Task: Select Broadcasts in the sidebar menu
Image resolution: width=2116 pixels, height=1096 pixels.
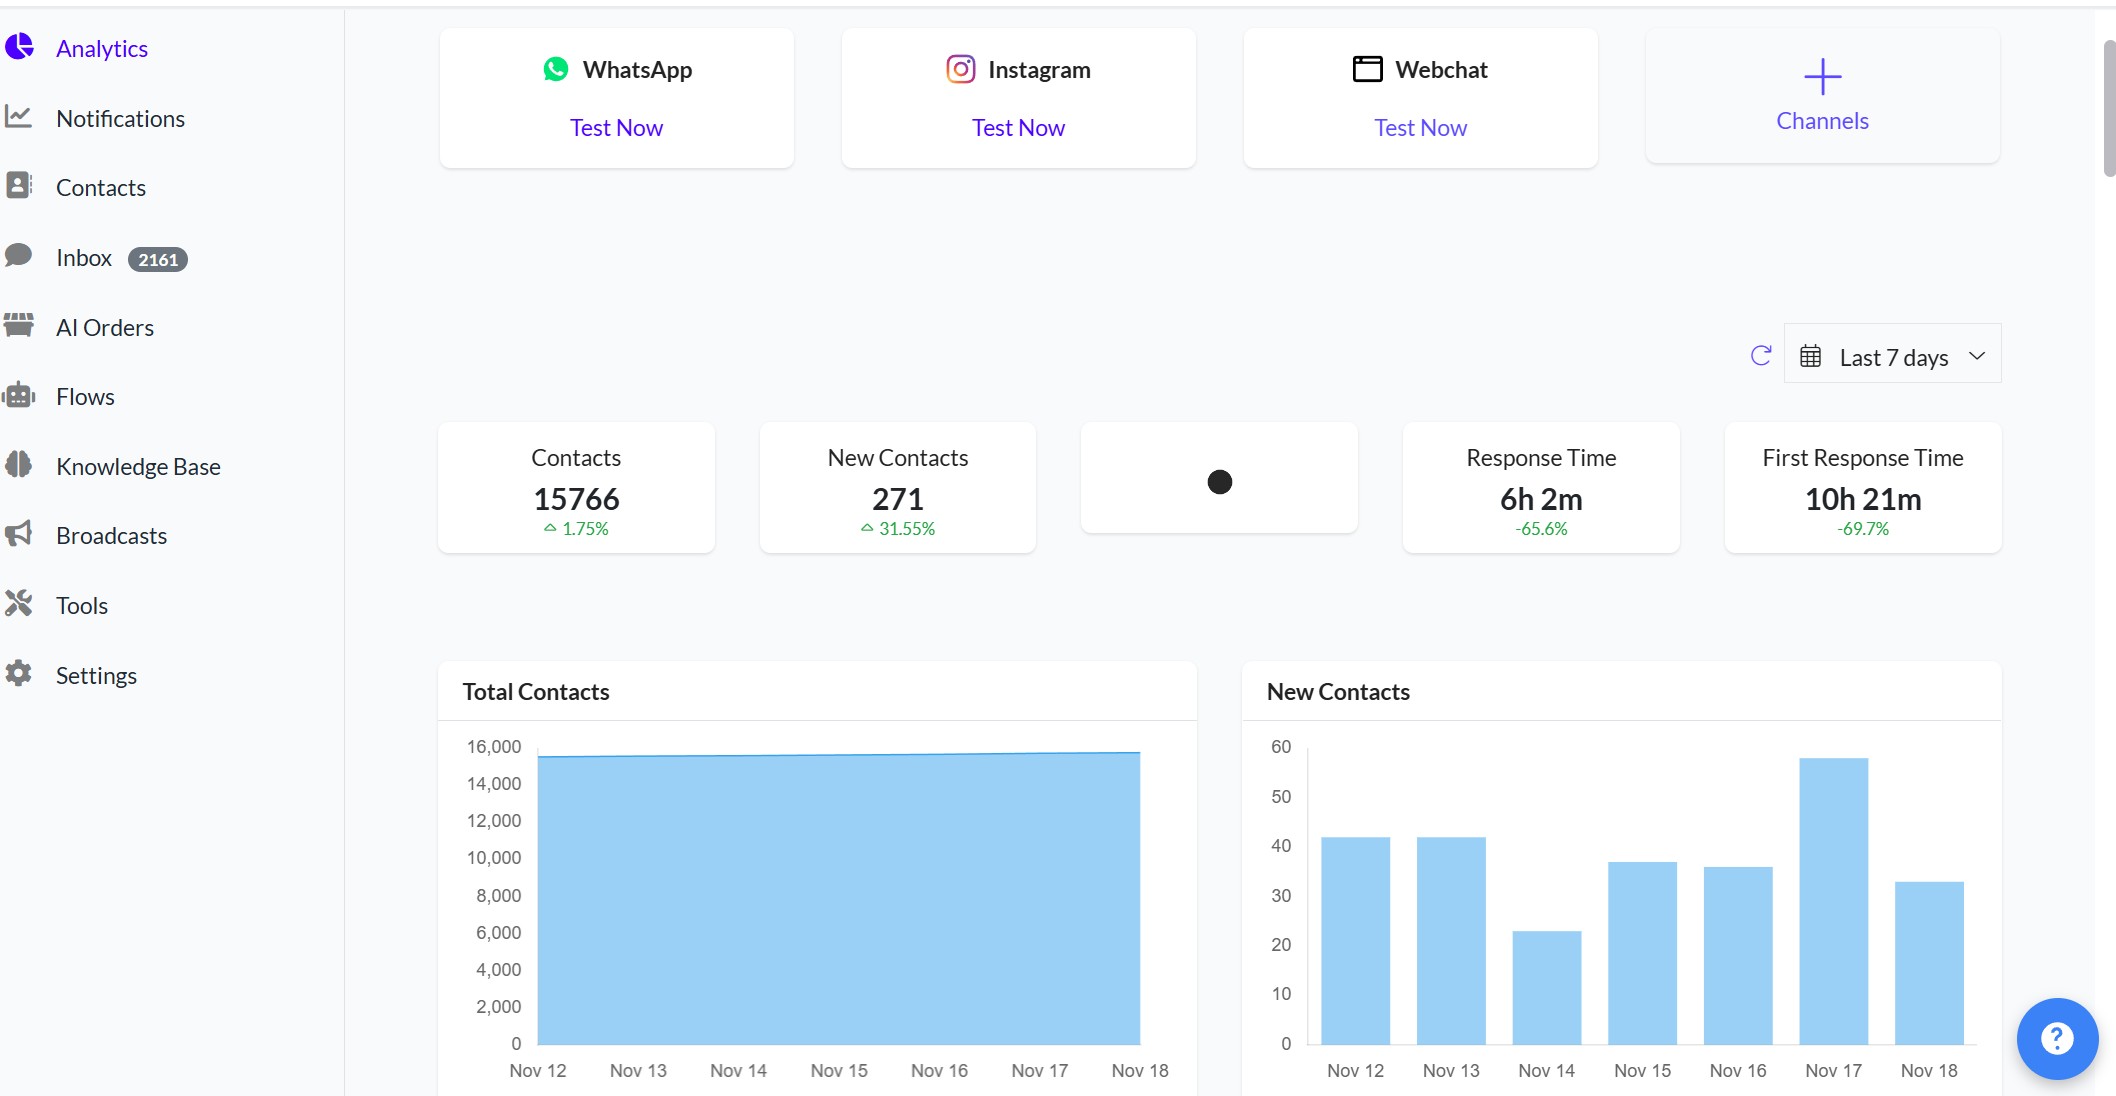Action: click(111, 536)
